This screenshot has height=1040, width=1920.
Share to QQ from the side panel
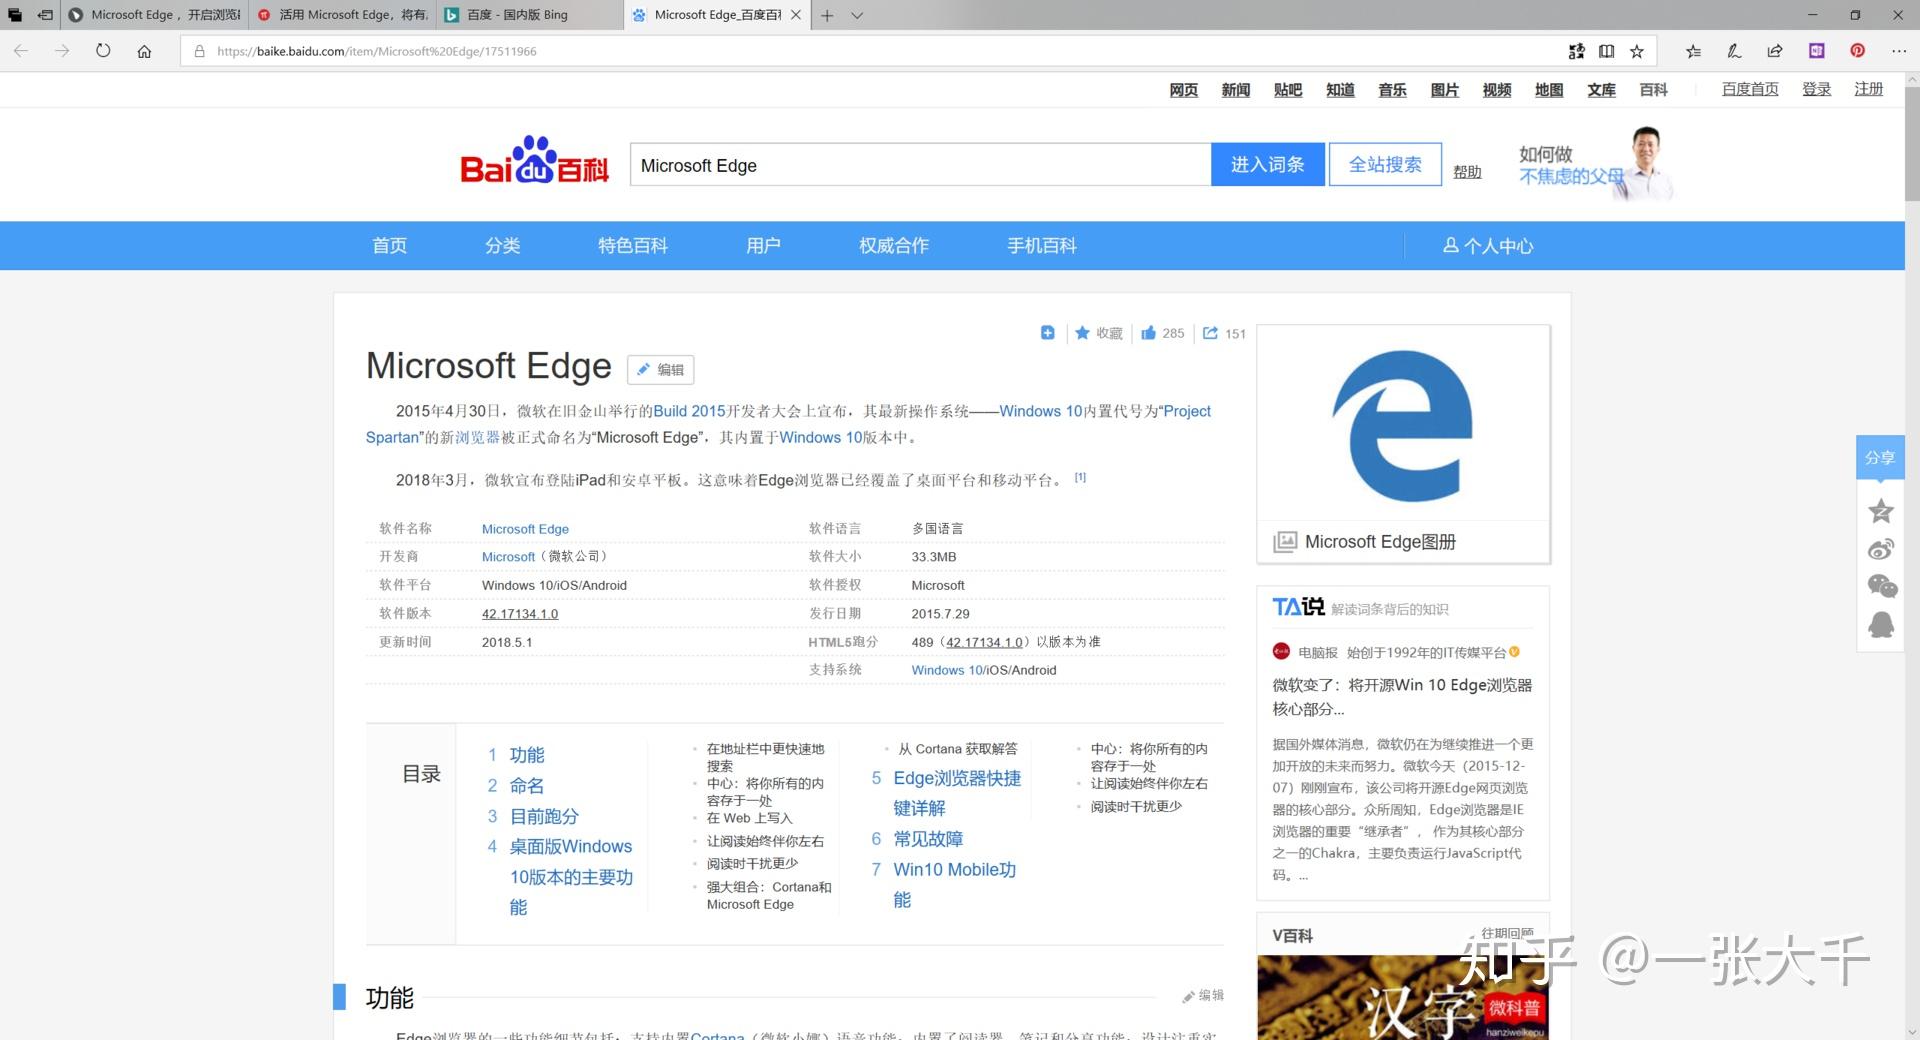(1880, 625)
